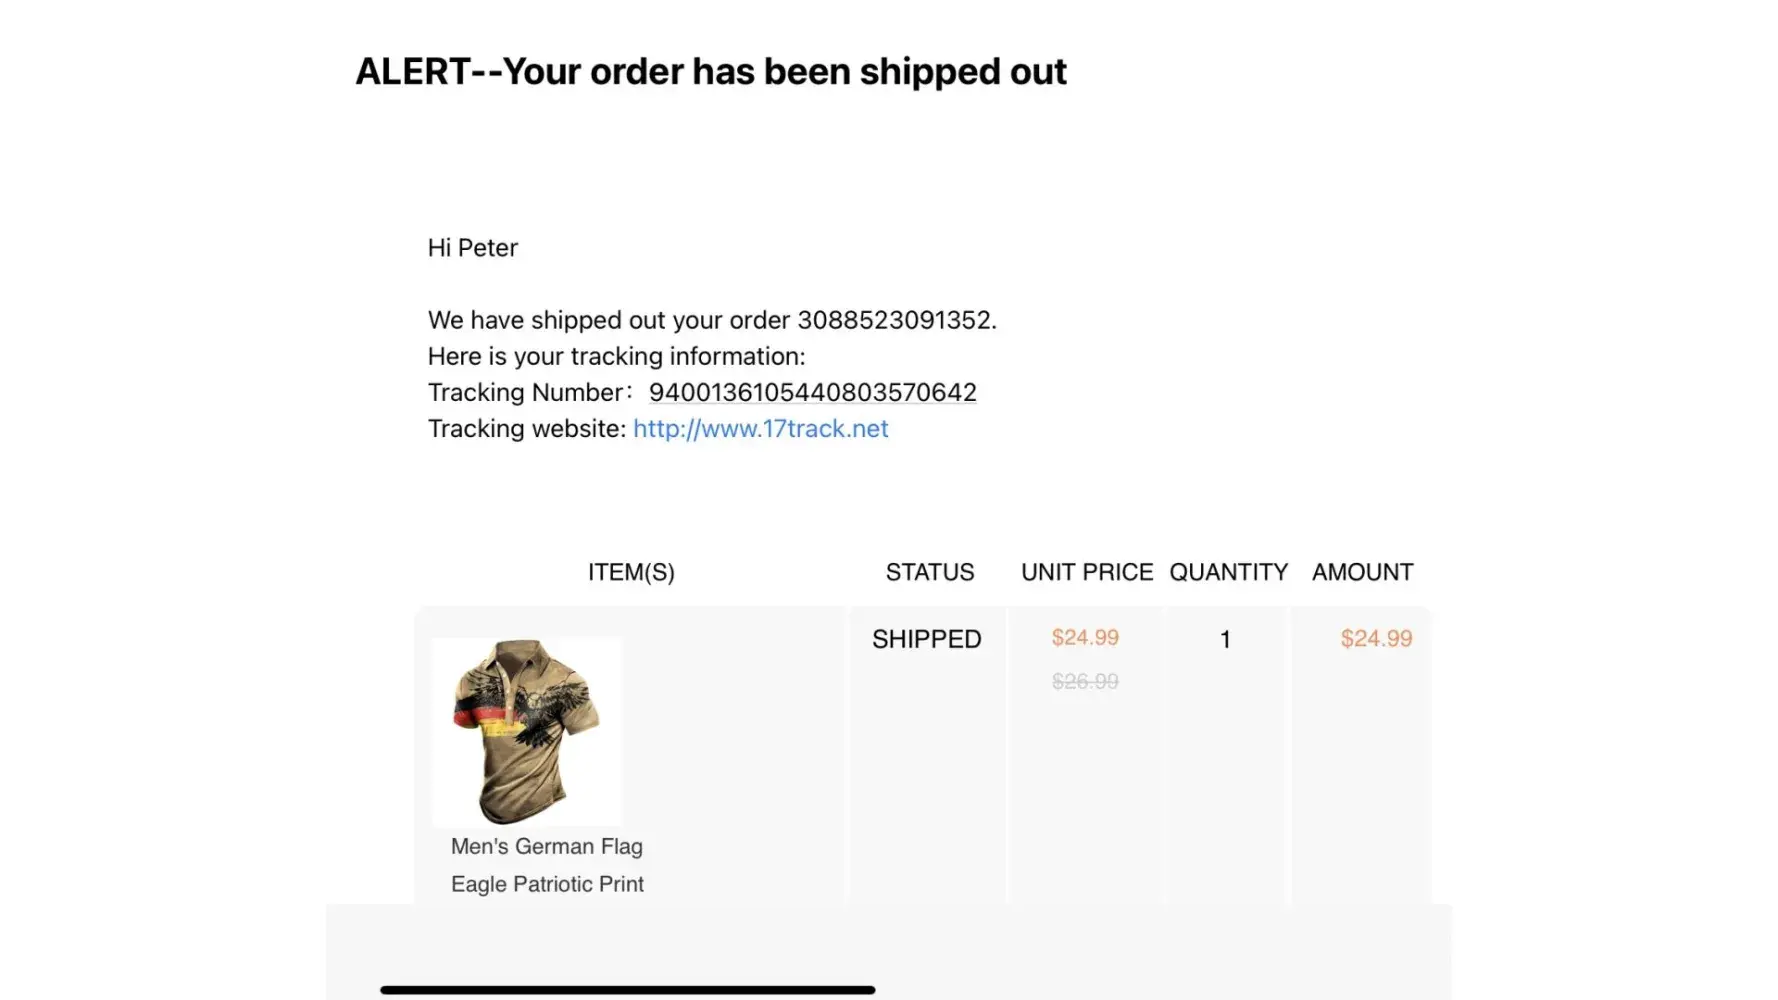Click "Here is your tracking information" line
Screen dimensions: 1778x1000
pos(616,357)
